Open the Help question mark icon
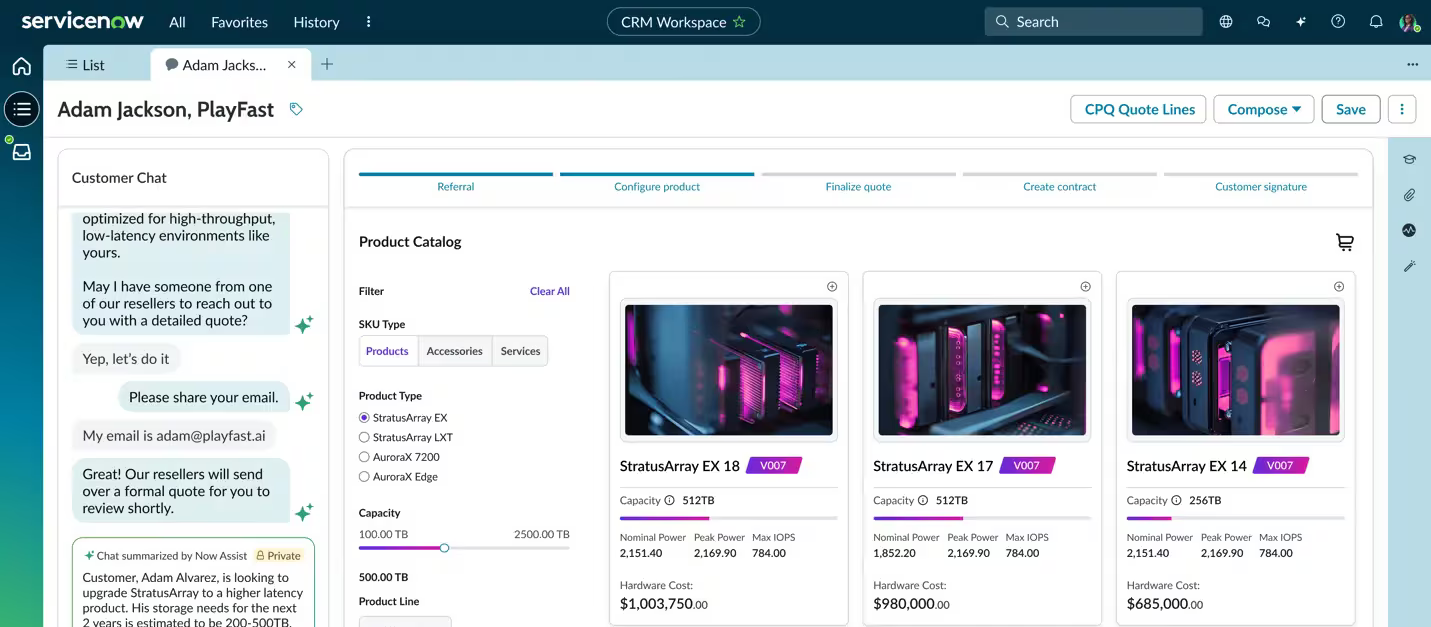Viewport: 1431px width, 627px height. click(1338, 22)
